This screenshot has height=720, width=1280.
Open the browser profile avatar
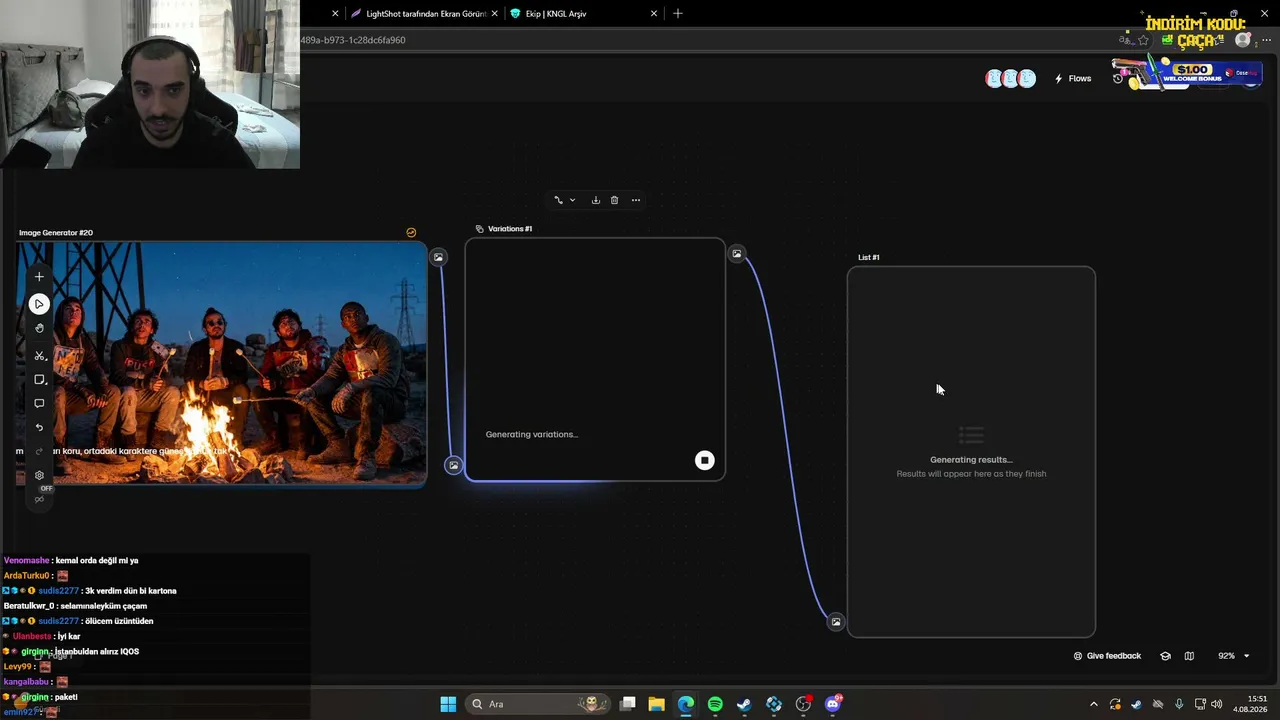(1243, 40)
